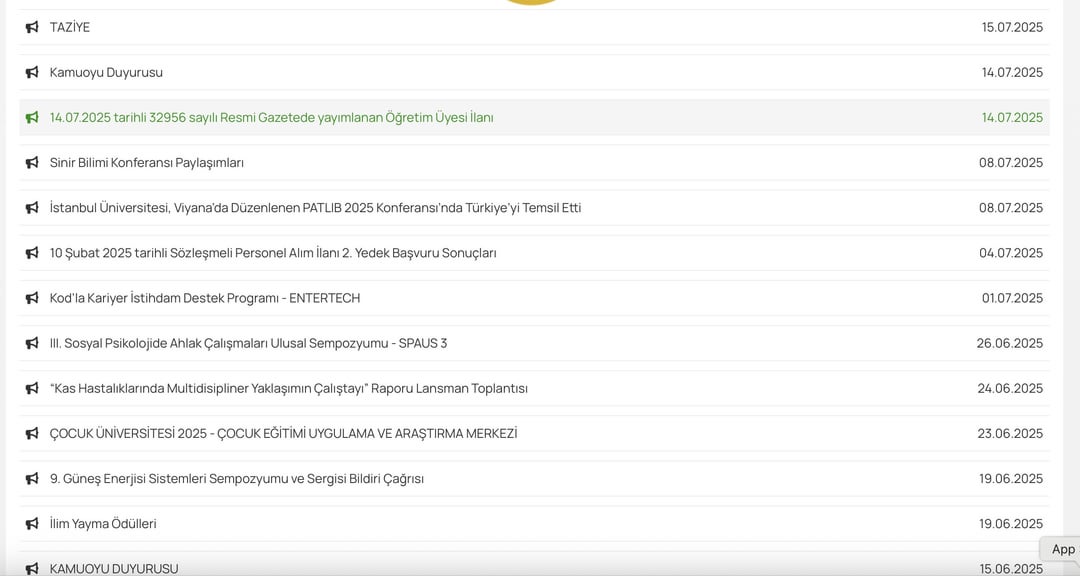This screenshot has height=576, width=1080.
Task: Click megaphone icon beside Güneş Enerjisi Sistemleri
Action: [x=32, y=479]
